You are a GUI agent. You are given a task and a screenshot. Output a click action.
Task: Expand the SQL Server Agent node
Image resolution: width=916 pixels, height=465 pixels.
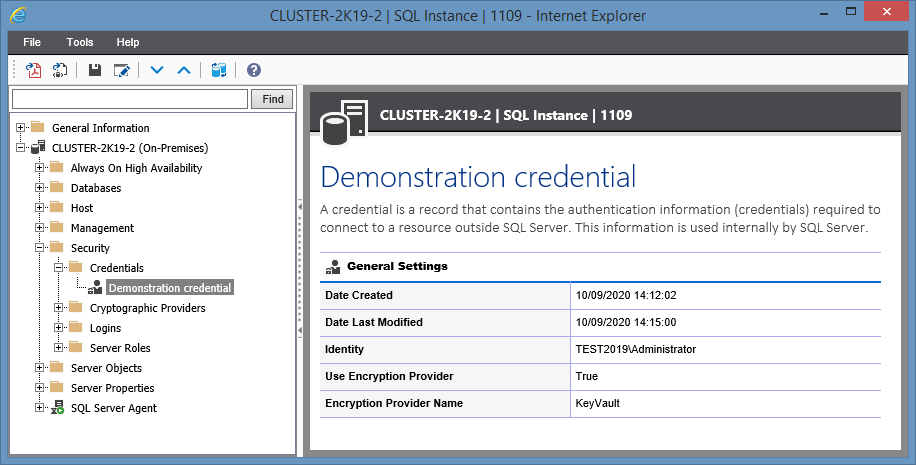pos(39,408)
